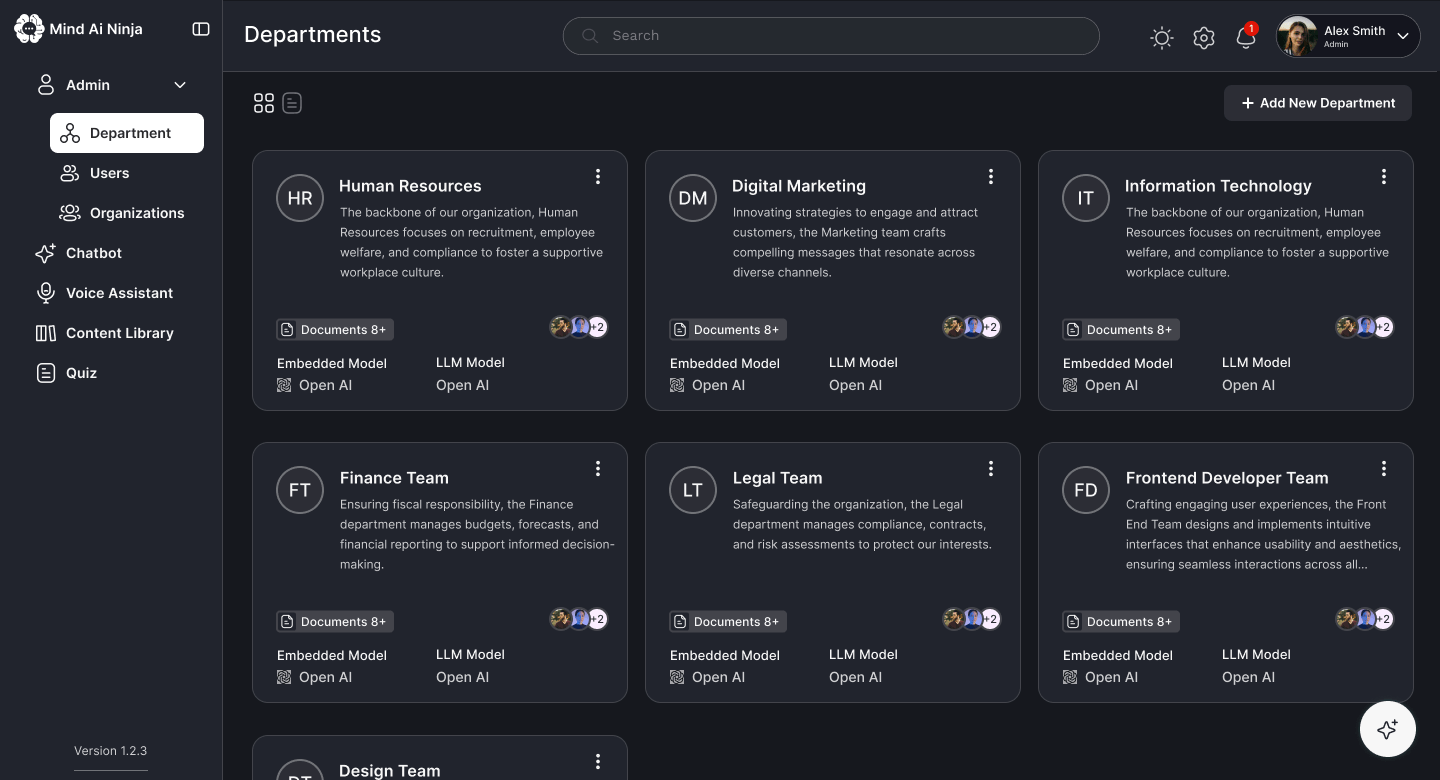Expand Alex Smith profile dropdown
This screenshot has width=1440, height=780.
coord(1403,36)
